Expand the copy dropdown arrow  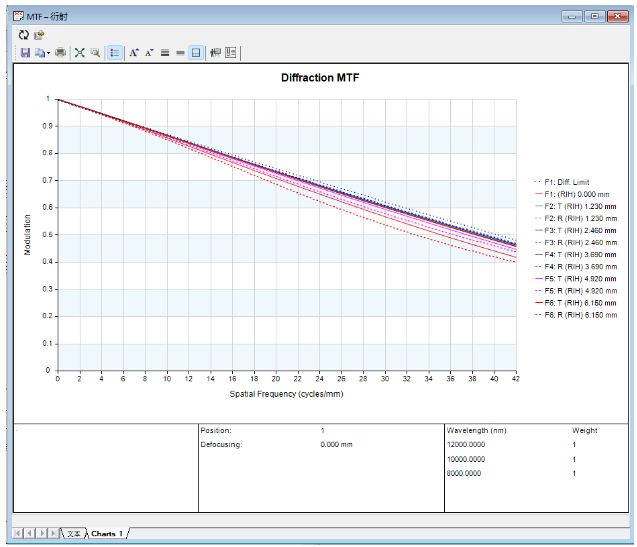(x=48, y=52)
